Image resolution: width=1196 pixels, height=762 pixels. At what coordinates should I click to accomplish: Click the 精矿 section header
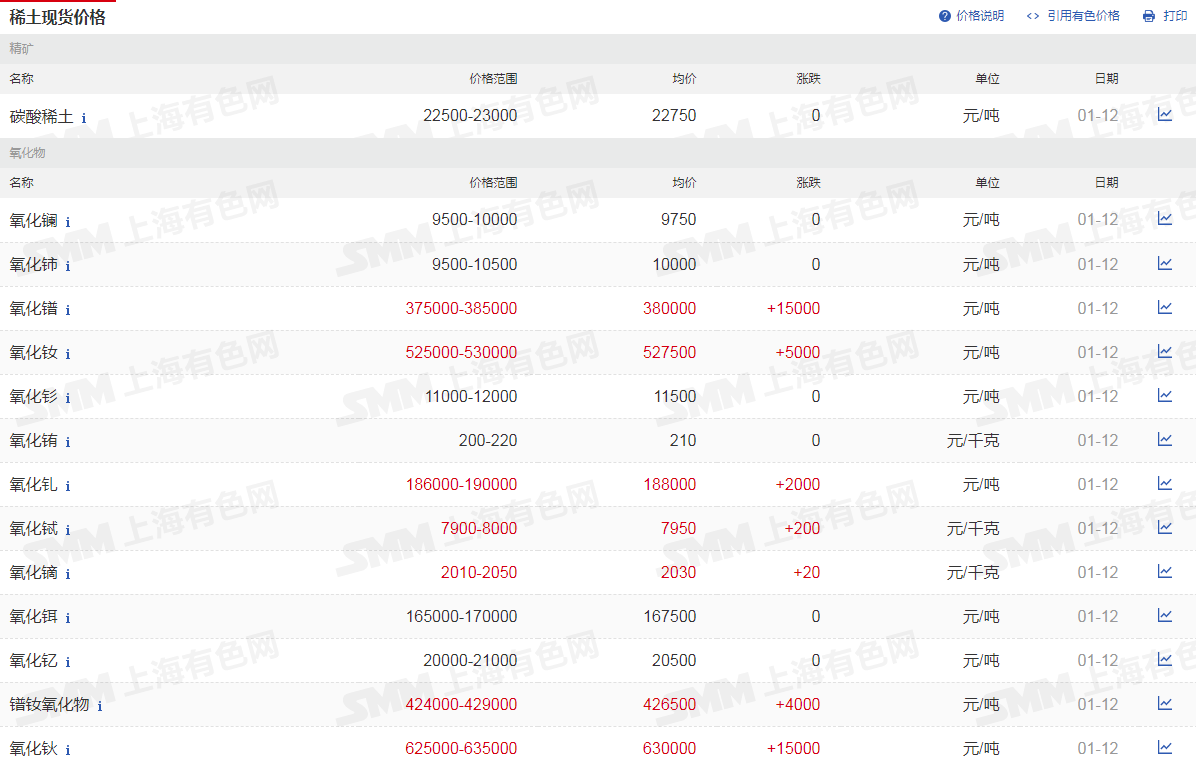coord(21,49)
